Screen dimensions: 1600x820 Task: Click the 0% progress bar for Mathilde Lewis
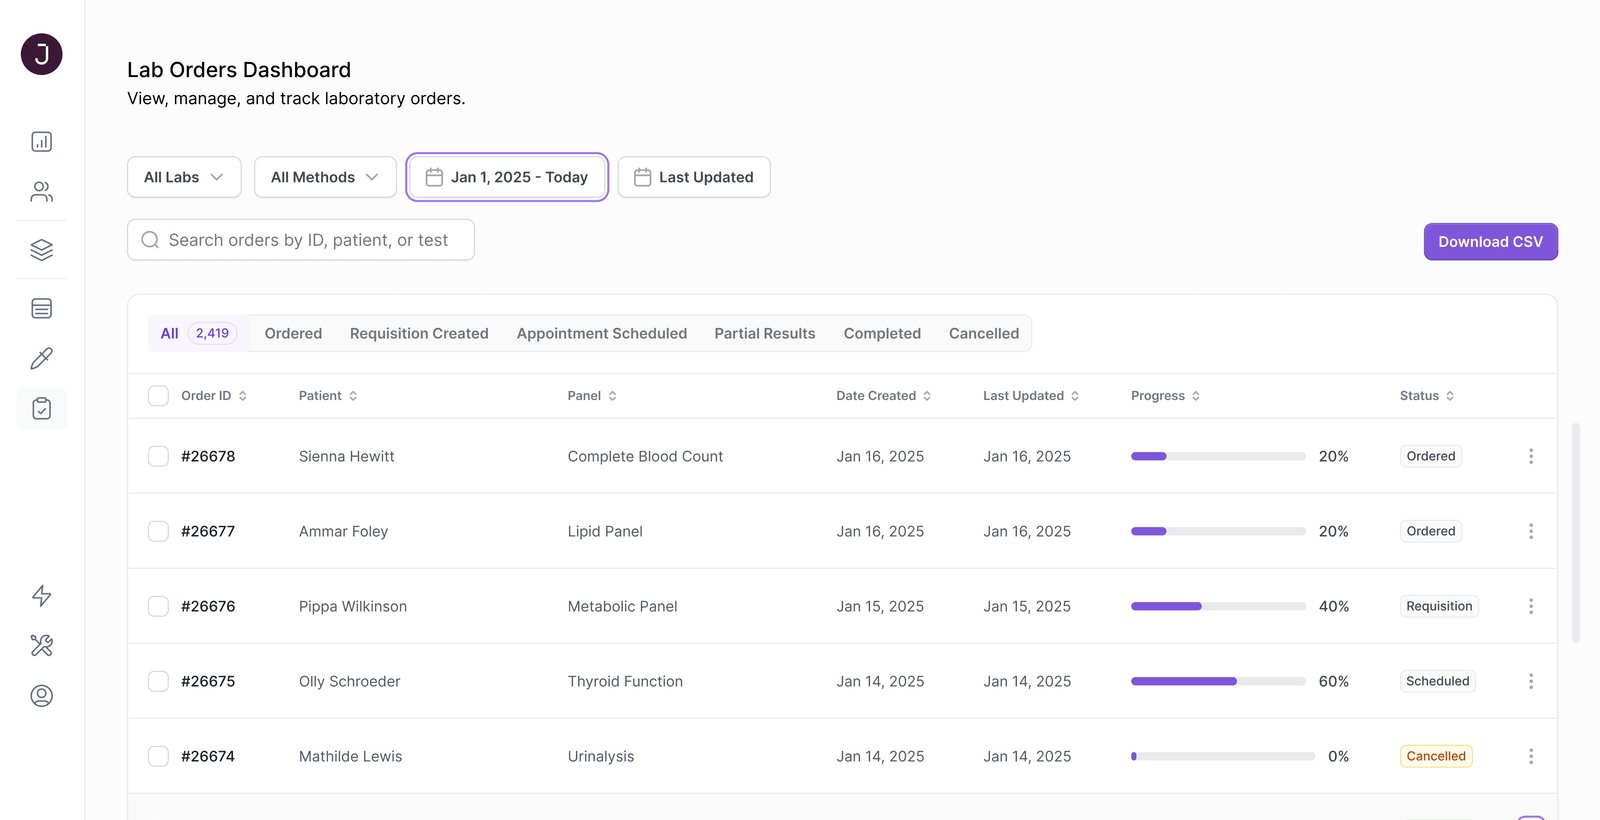click(x=1223, y=756)
